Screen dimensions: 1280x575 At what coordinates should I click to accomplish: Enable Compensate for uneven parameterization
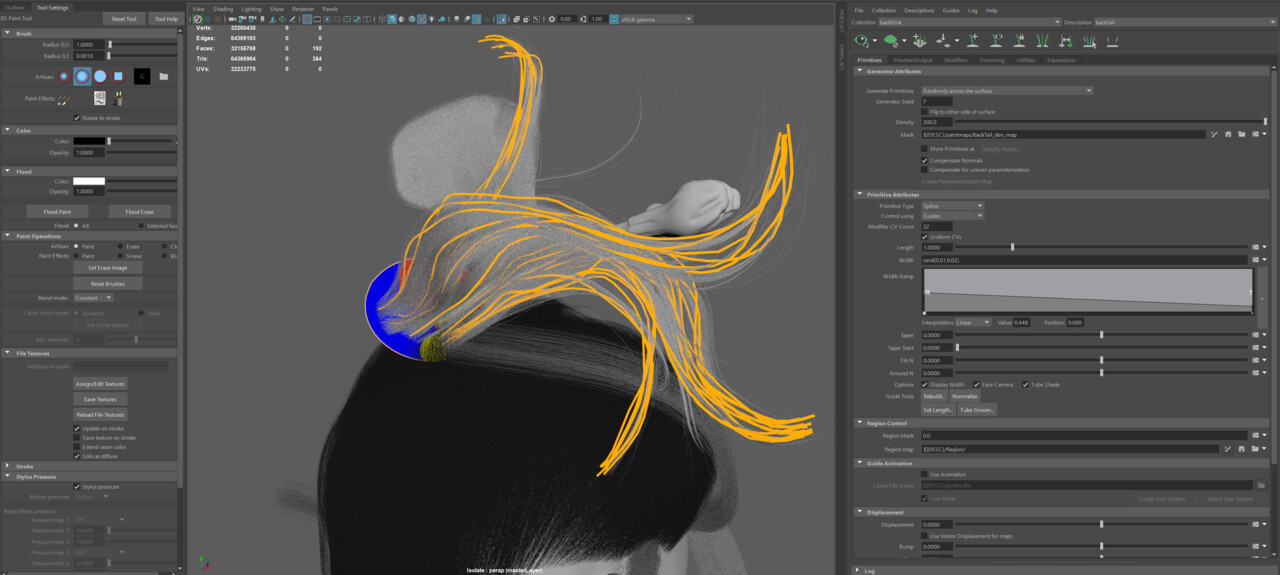(924, 170)
